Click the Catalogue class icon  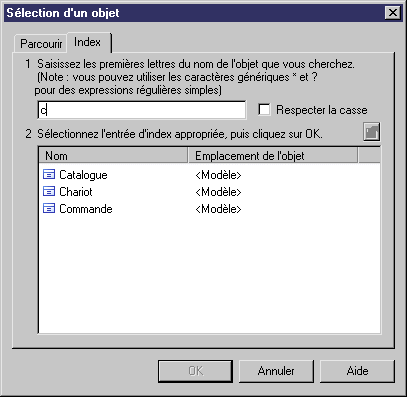(49, 174)
